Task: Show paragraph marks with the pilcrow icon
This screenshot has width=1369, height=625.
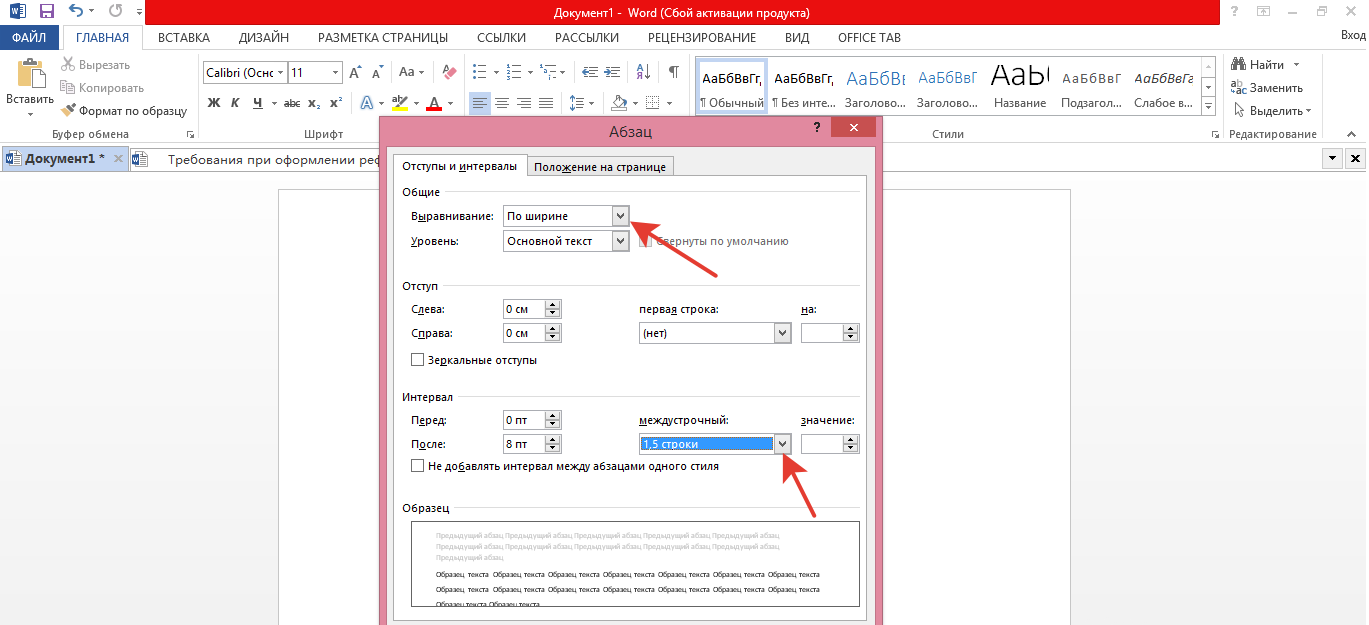Action: point(673,72)
